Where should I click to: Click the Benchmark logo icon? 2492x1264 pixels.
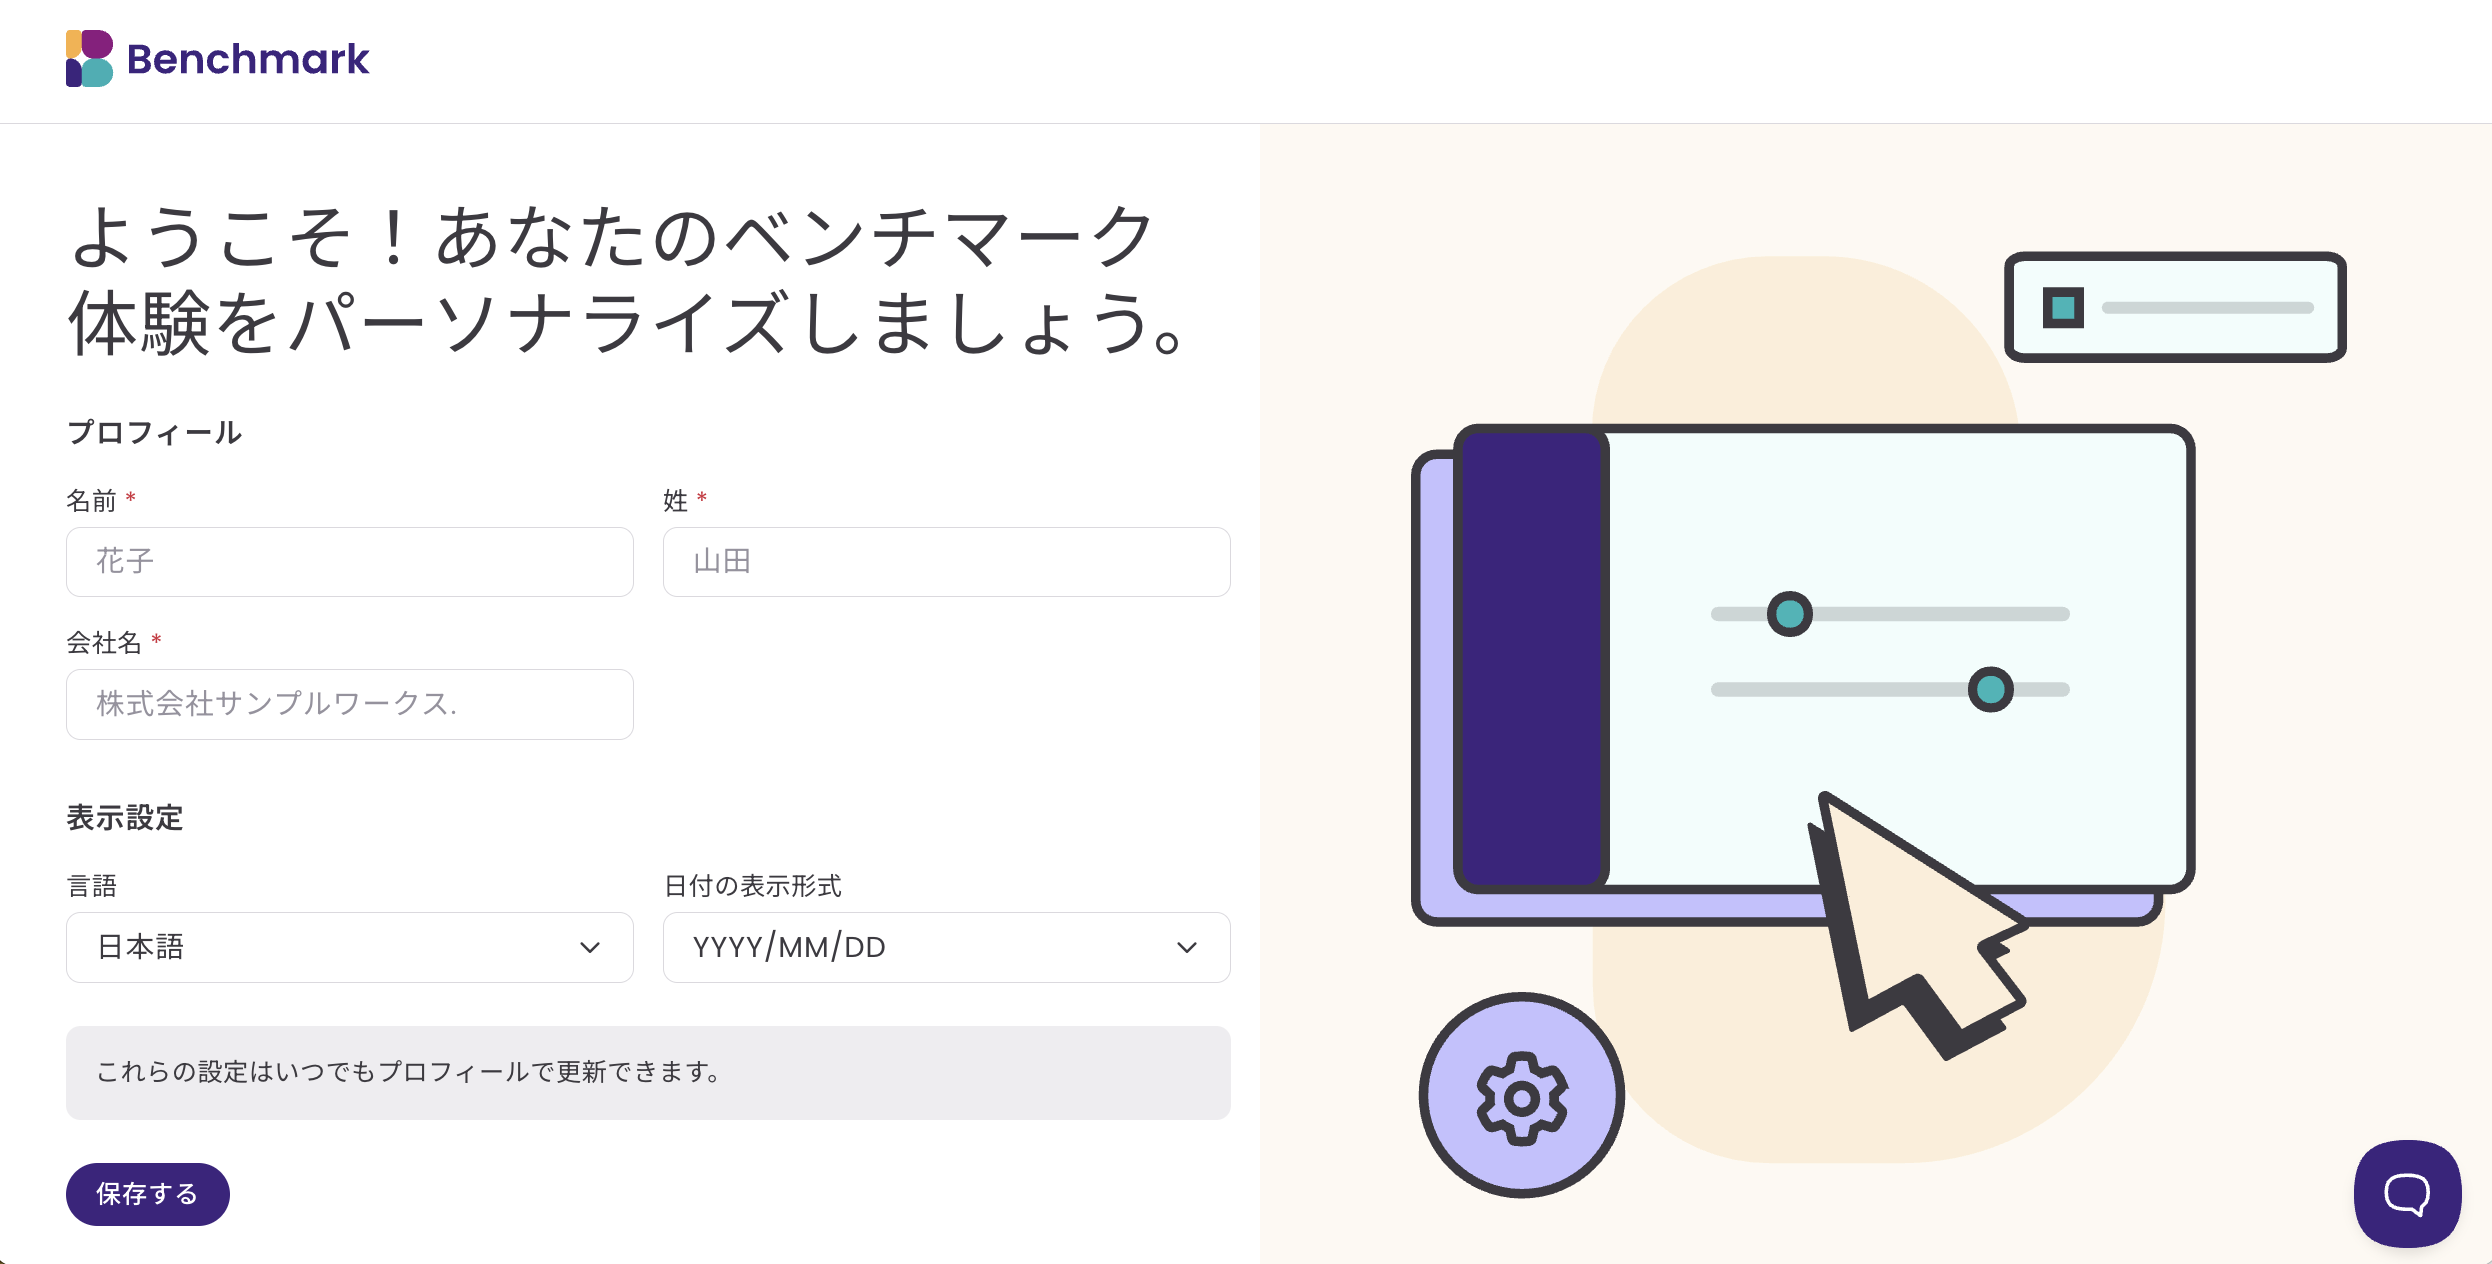[89, 59]
